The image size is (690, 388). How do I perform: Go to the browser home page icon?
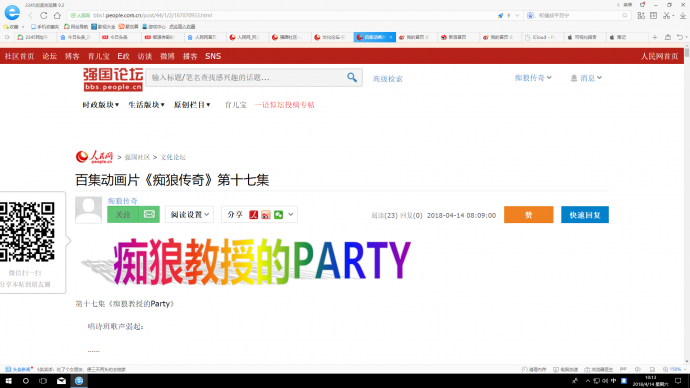57,15
